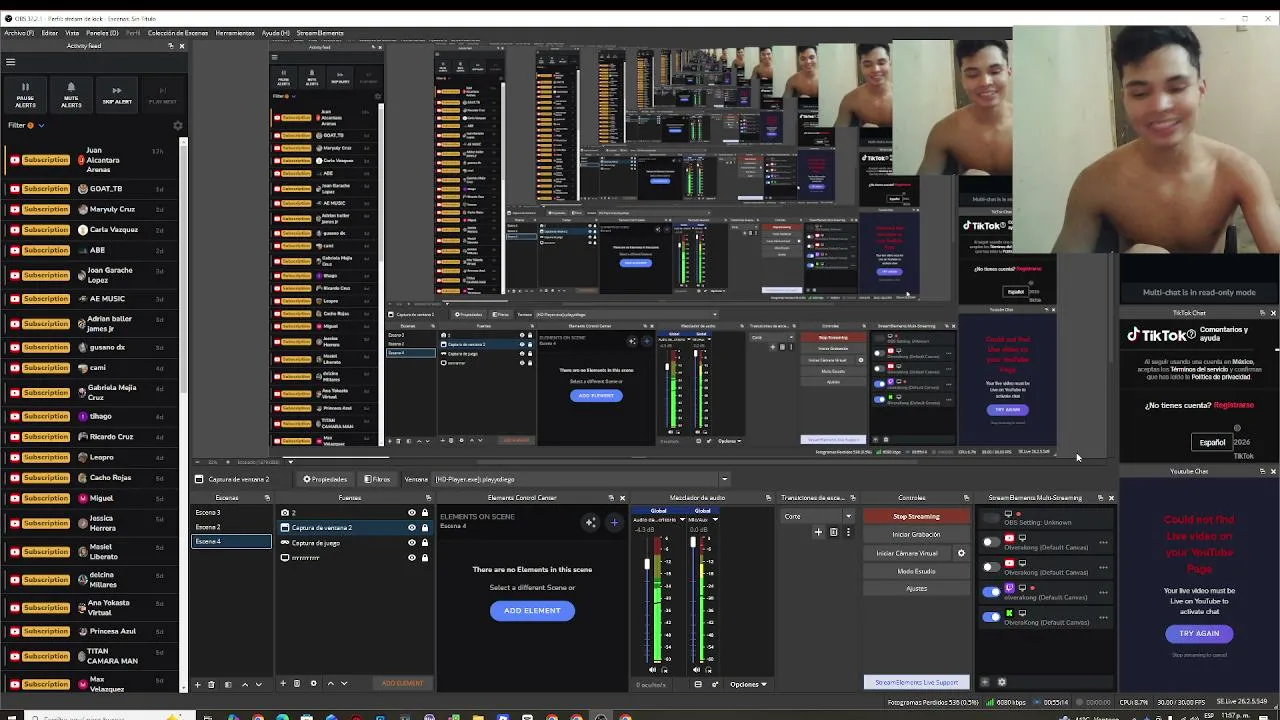1280x720 pixels.
Task: Add a new scene with the plus icon
Action: tap(198, 684)
